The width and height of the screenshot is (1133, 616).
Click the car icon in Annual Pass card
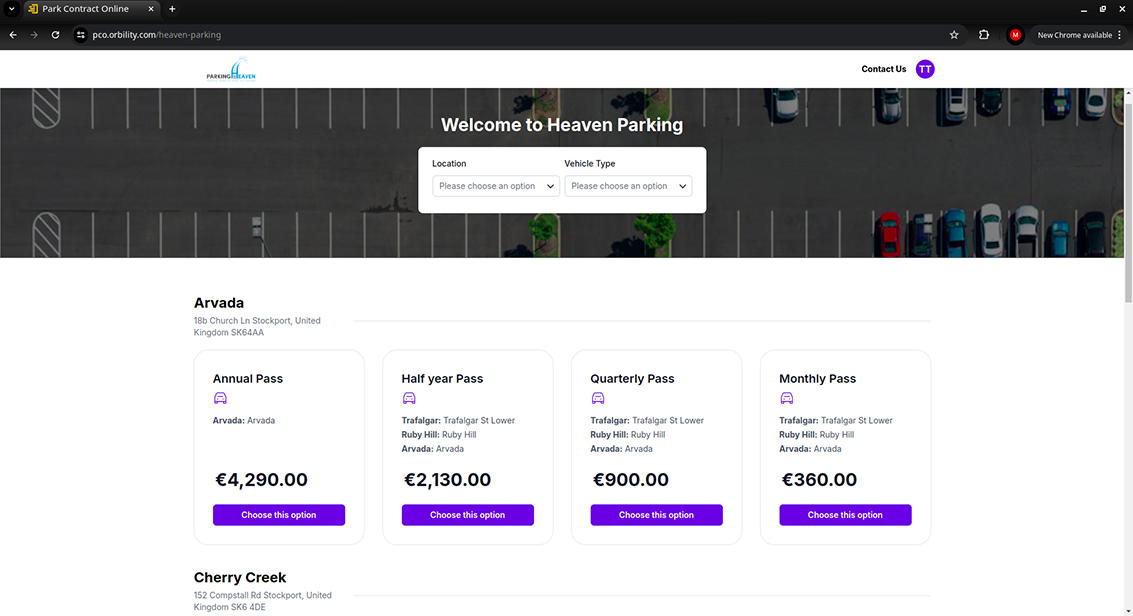coord(220,398)
